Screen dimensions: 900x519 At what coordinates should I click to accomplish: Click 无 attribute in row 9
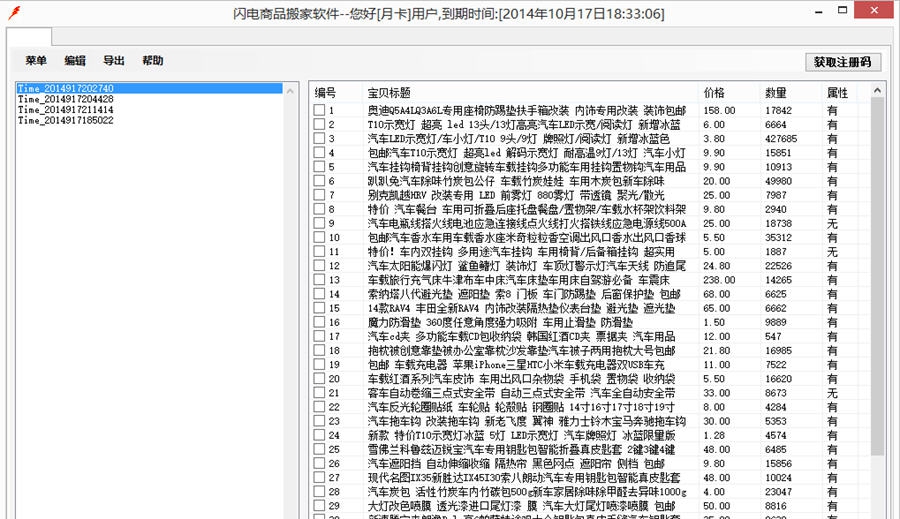click(x=832, y=223)
